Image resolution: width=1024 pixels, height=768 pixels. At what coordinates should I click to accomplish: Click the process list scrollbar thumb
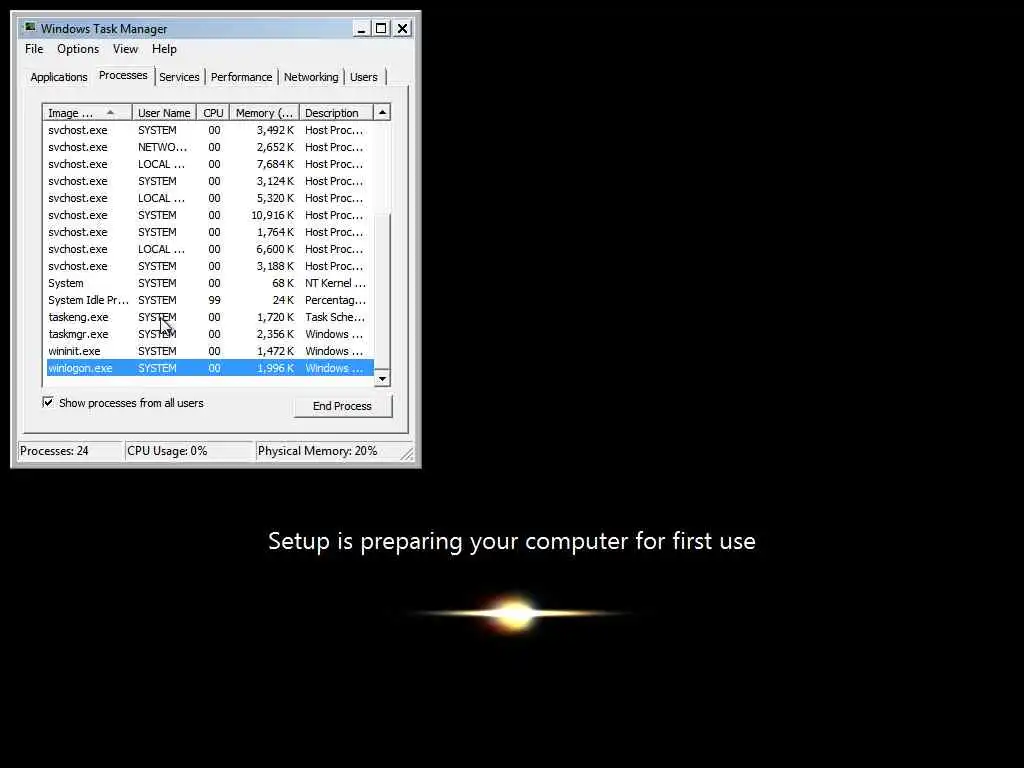(x=382, y=291)
